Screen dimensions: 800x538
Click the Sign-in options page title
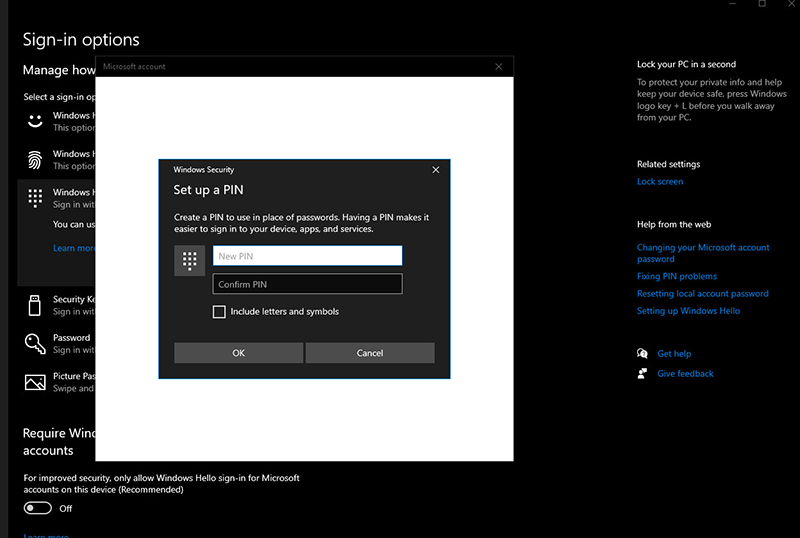click(81, 40)
